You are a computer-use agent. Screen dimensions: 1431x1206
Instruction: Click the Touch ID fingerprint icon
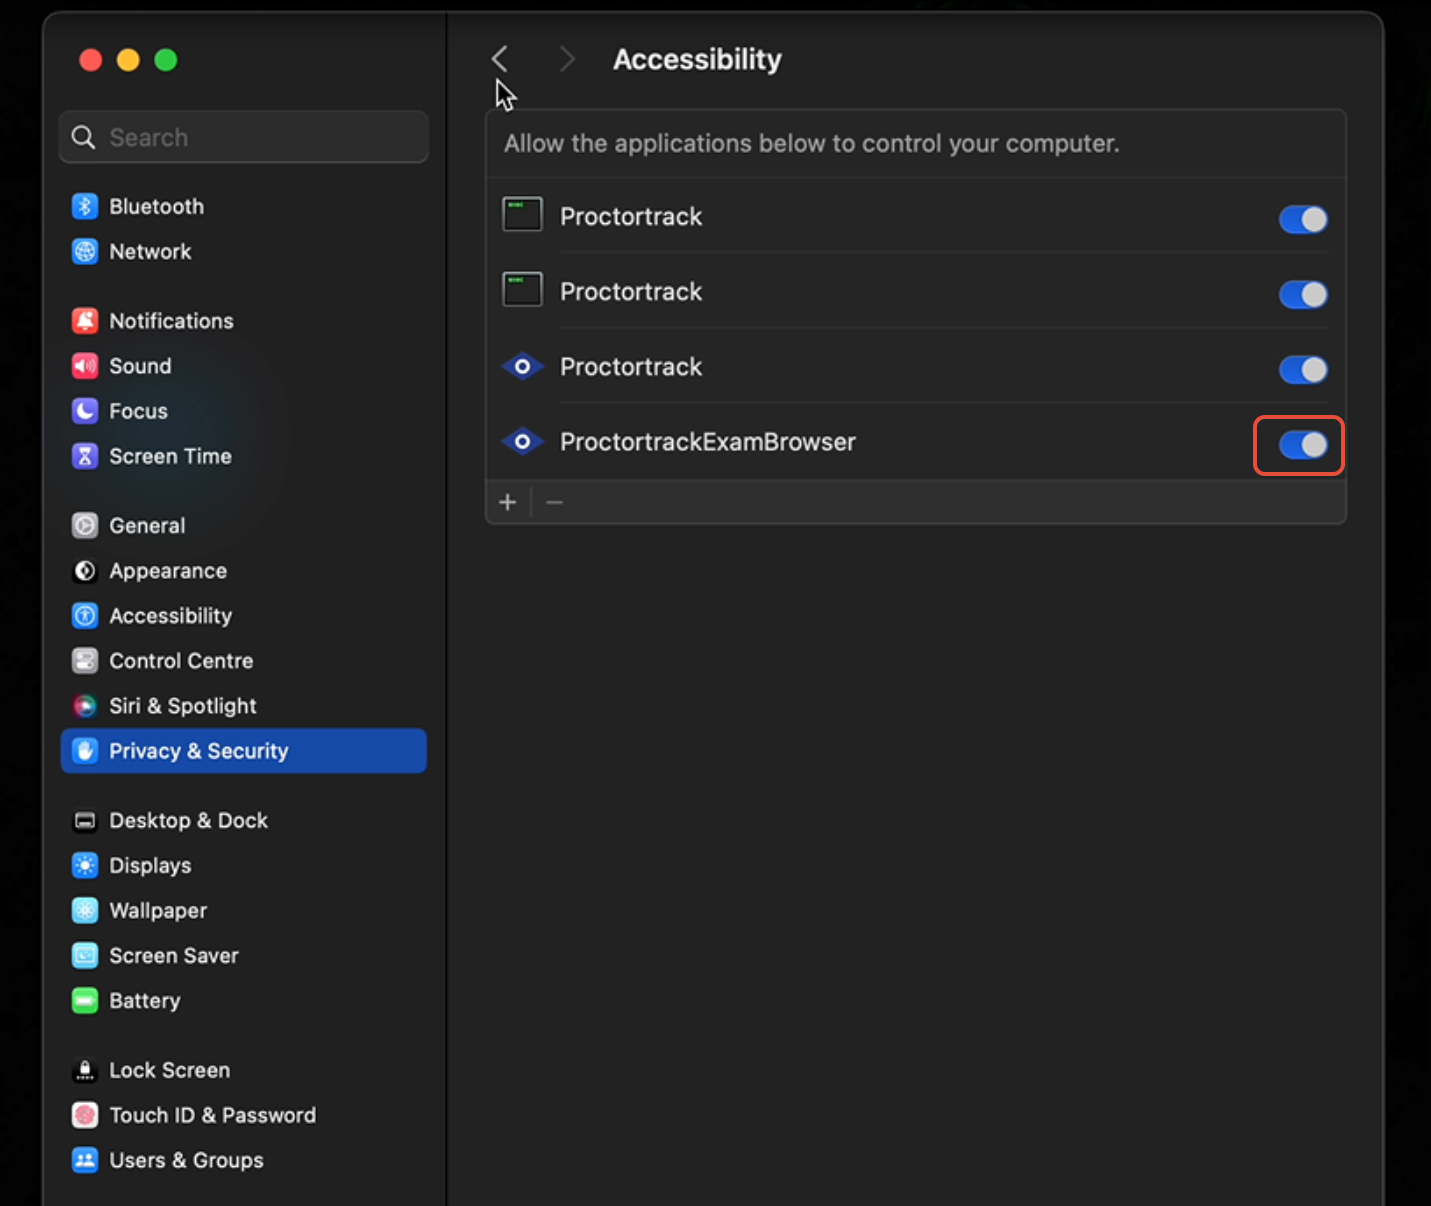[x=85, y=1115]
